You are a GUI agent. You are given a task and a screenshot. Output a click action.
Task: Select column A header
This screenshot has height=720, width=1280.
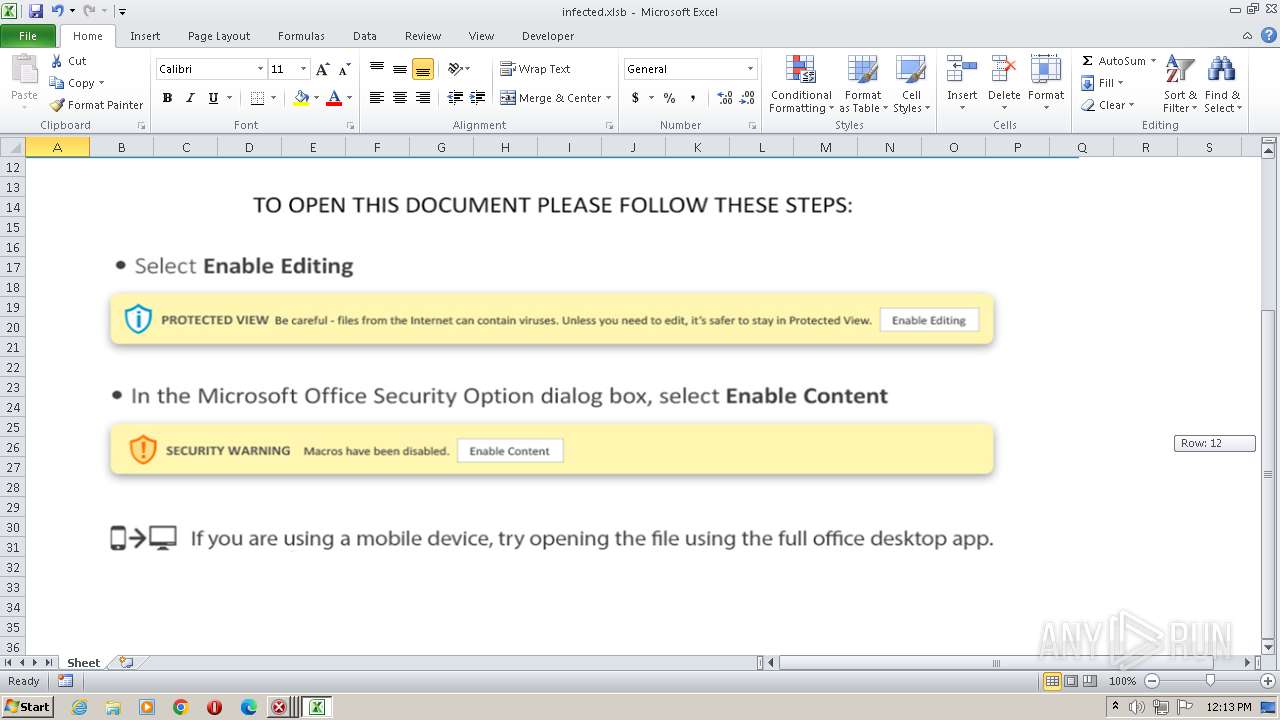(x=57, y=147)
